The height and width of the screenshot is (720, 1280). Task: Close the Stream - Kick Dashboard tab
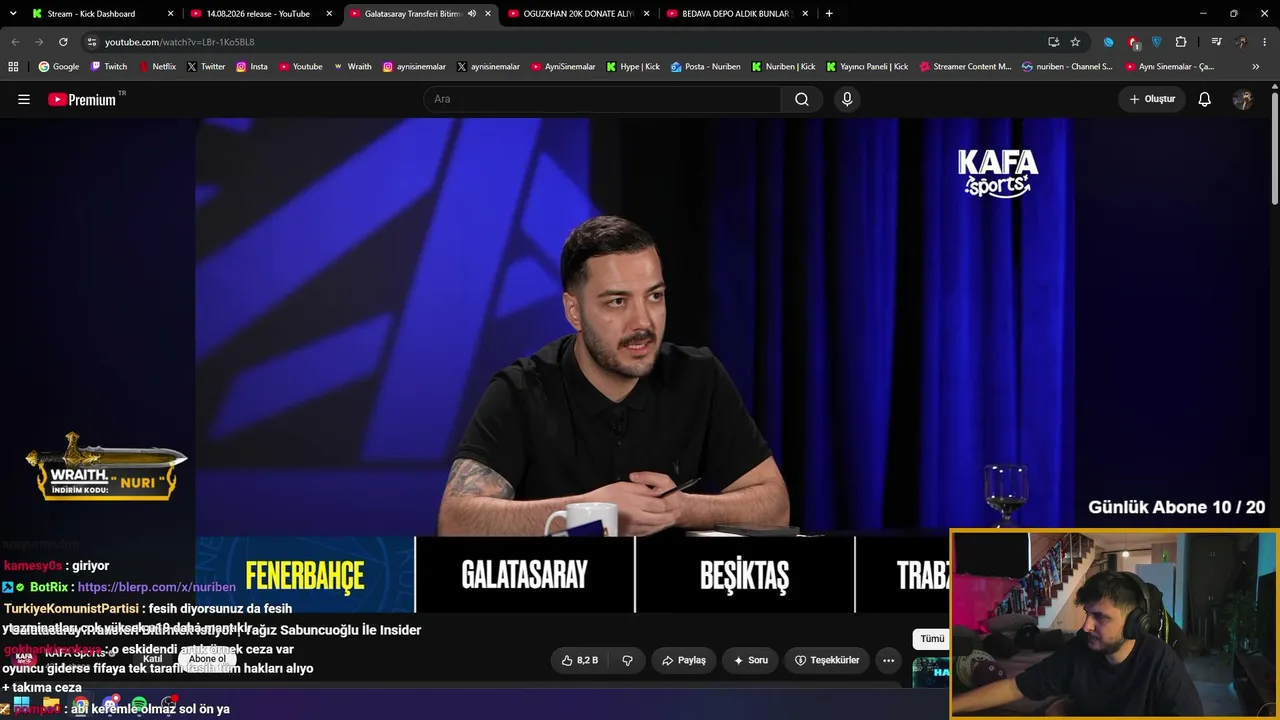(170, 14)
